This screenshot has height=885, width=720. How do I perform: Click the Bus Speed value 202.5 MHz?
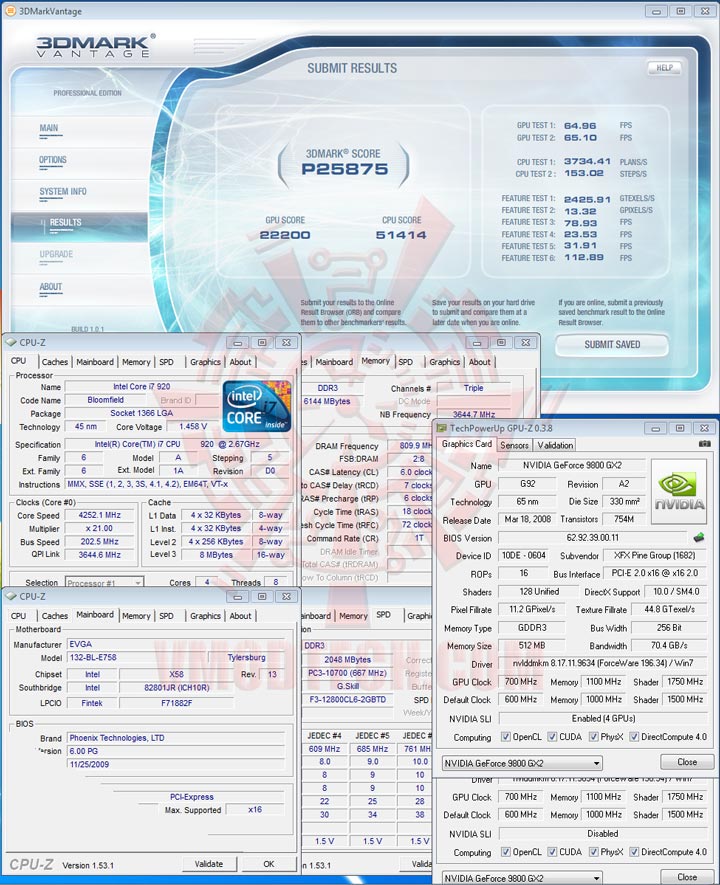point(99,541)
